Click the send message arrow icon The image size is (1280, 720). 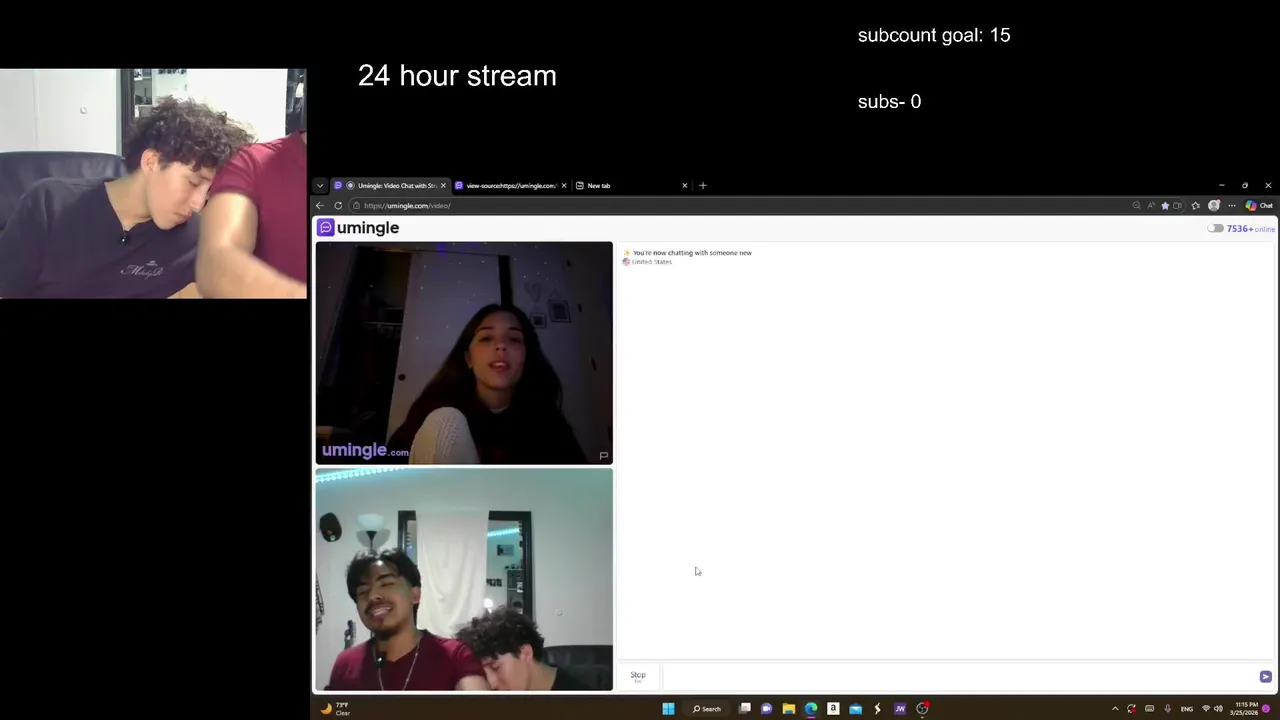(x=1265, y=677)
